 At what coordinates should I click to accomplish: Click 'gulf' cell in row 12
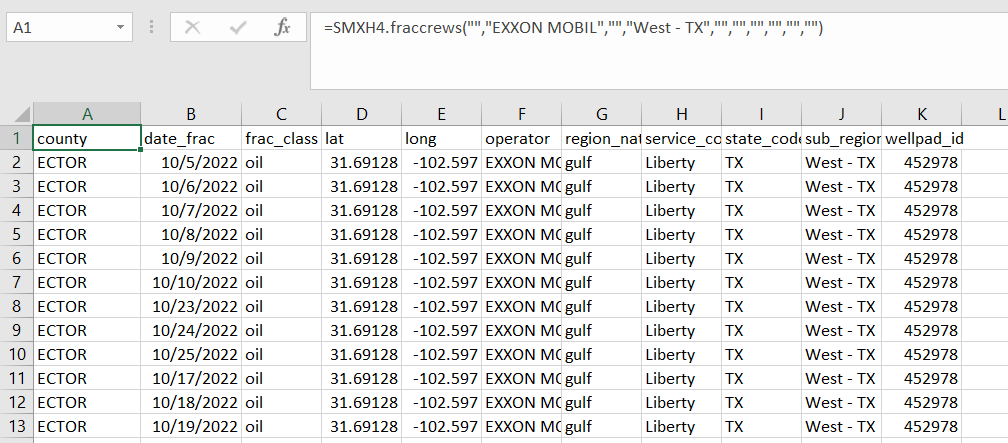pyautogui.click(x=602, y=402)
